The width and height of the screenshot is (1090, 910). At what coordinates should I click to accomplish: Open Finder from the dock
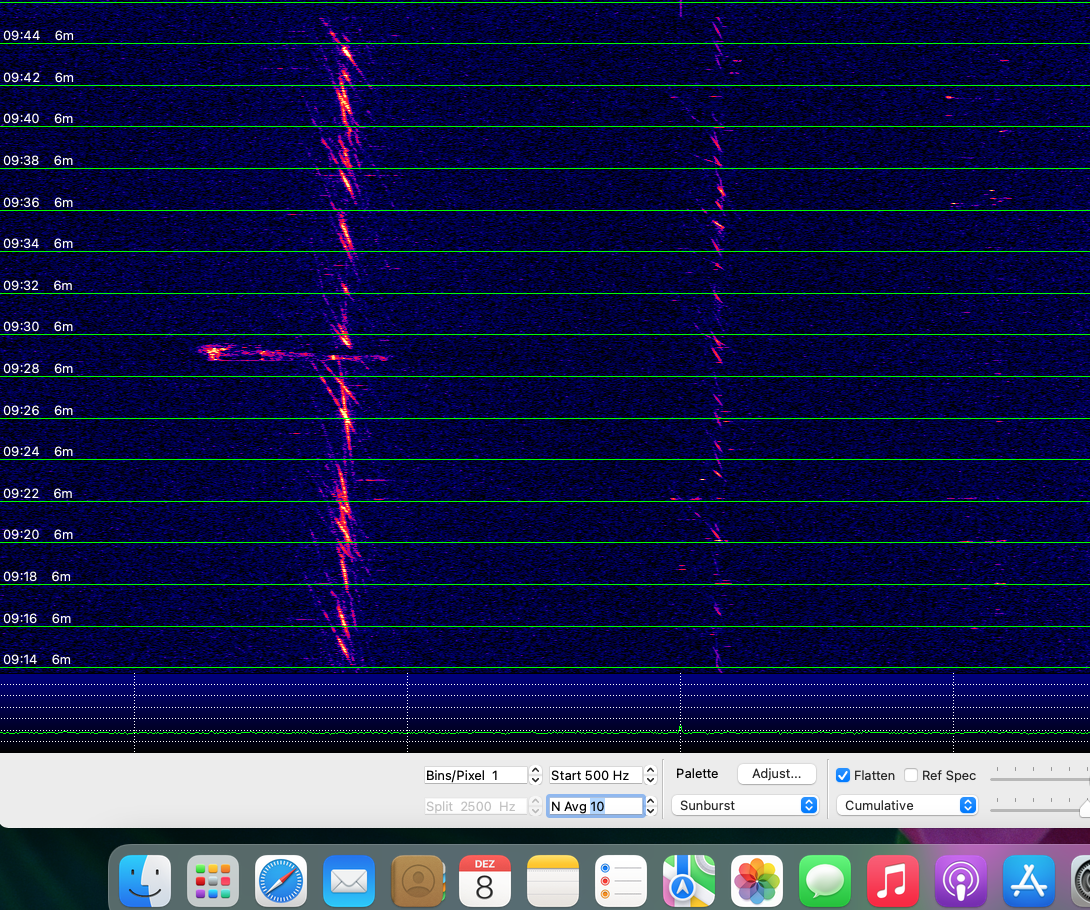pos(145,881)
